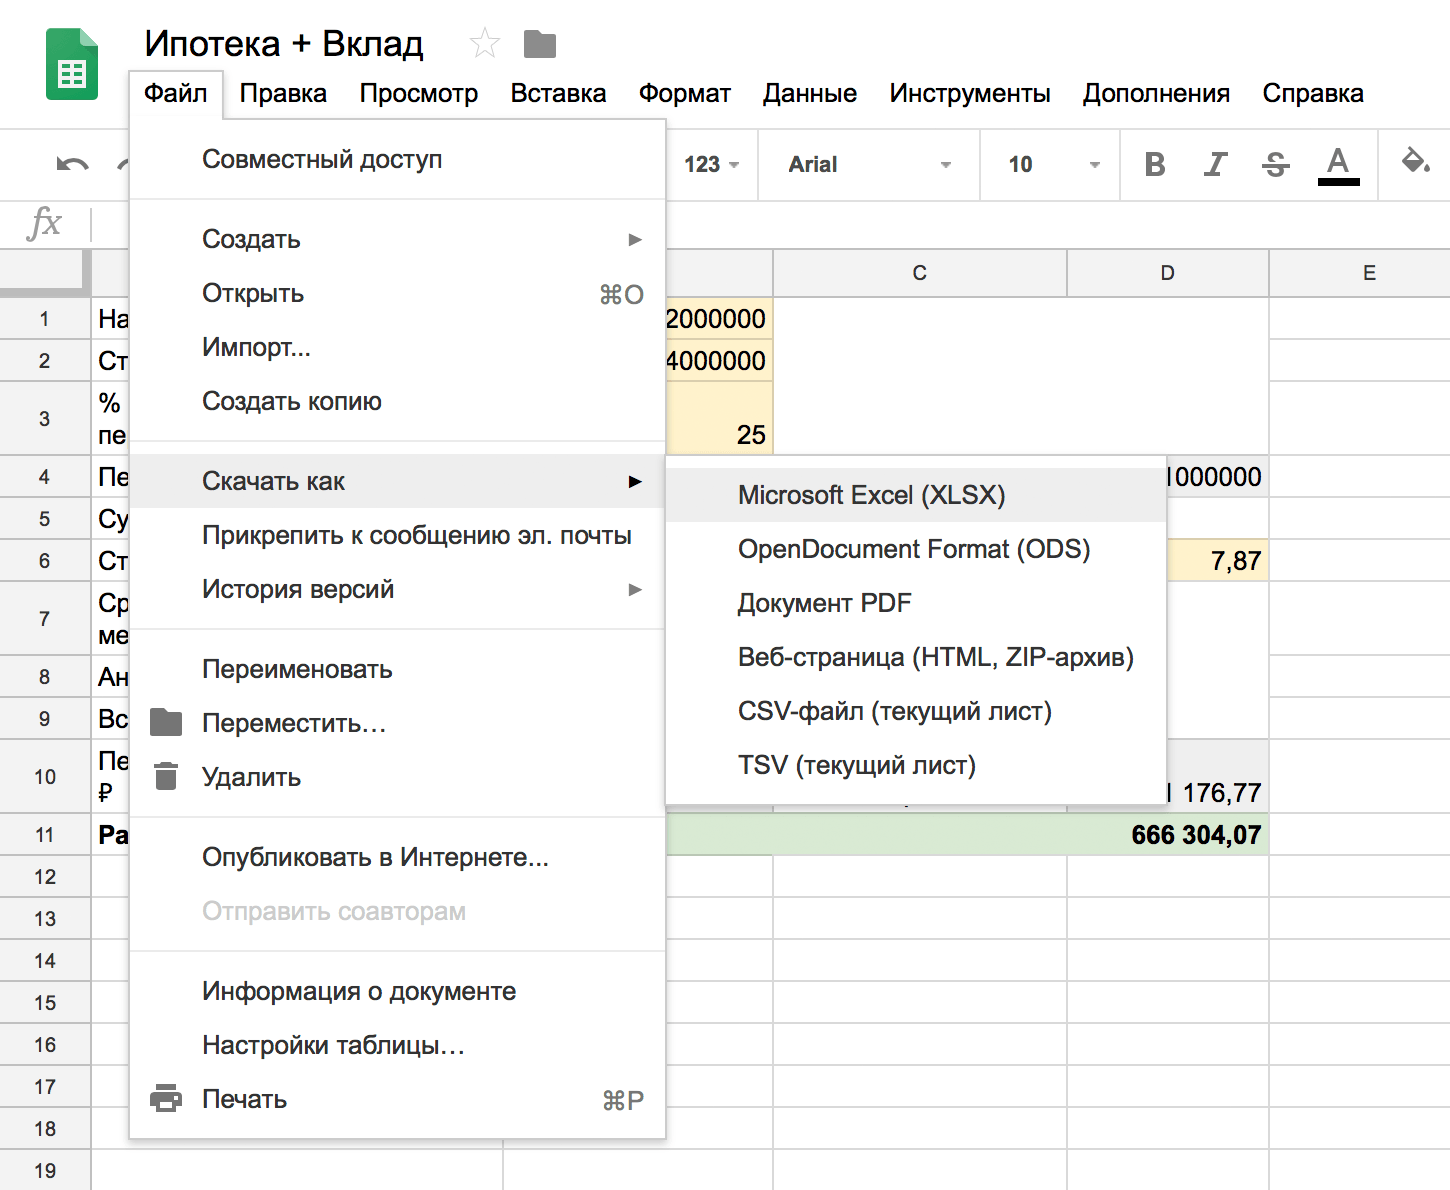The width and height of the screenshot is (1450, 1190).
Task: Select column C header
Action: point(920,273)
